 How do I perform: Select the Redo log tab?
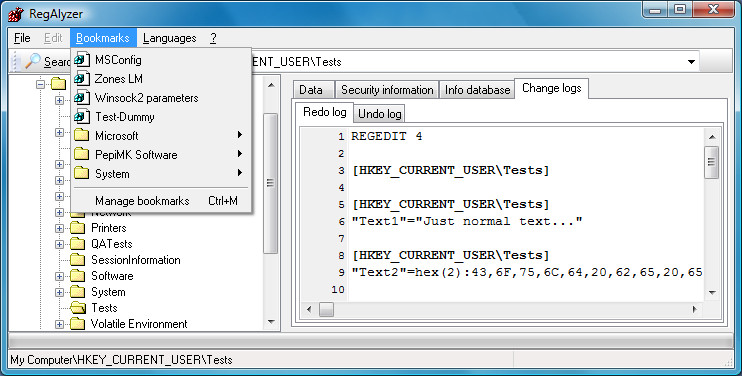[325, 112]
